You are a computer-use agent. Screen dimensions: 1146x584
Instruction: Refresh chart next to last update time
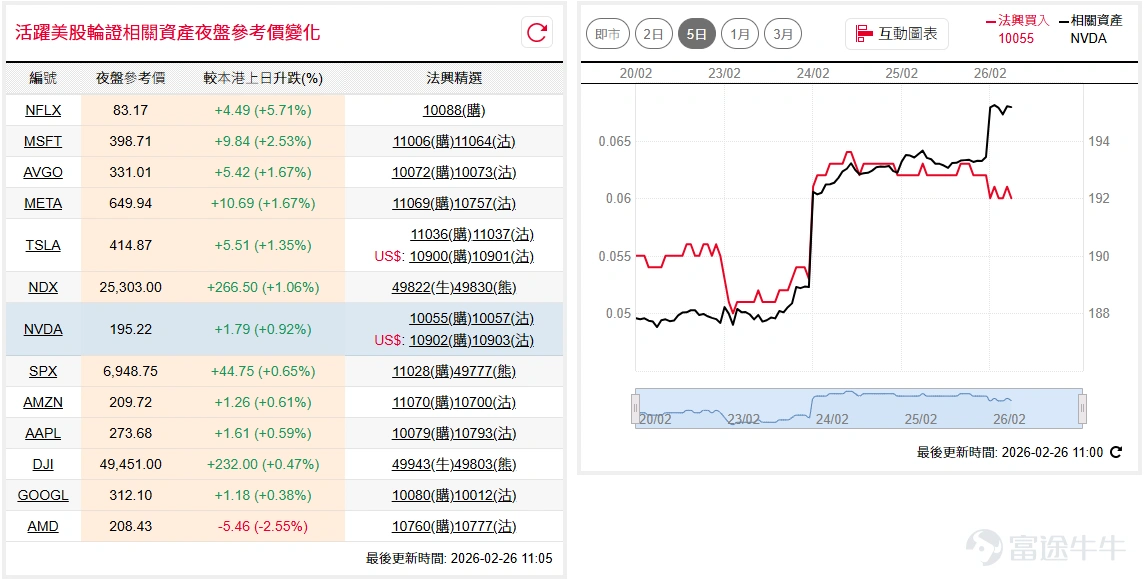1115,452
